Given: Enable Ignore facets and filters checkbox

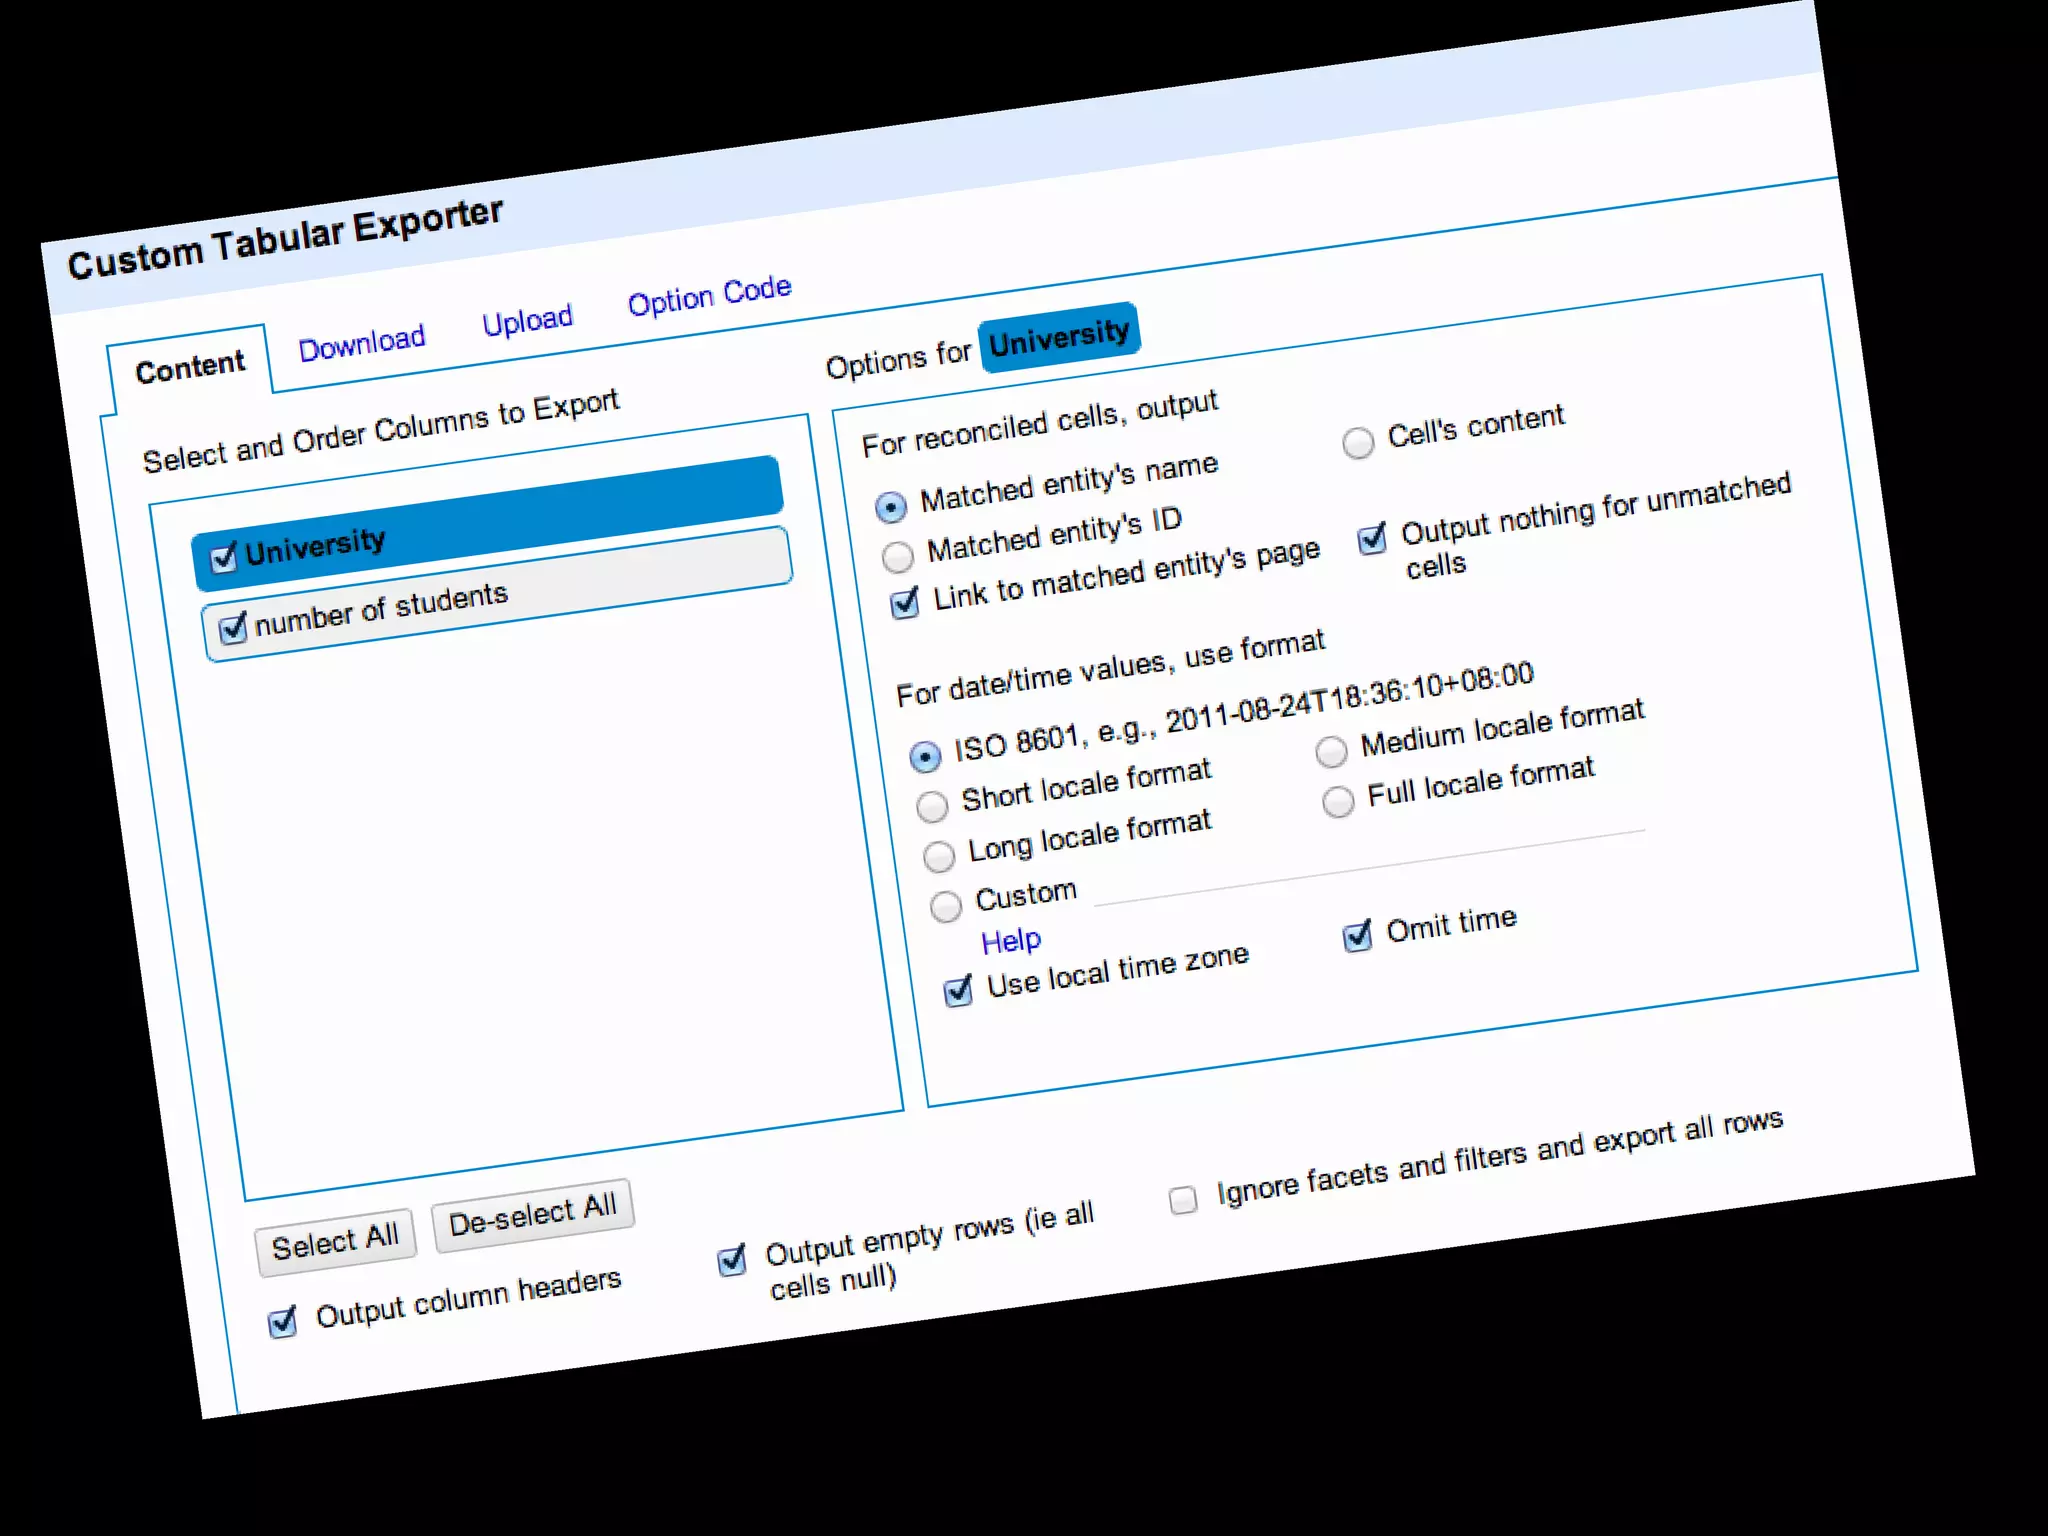Looking at the screenshot, I should pyautogui.click(x=1183, y=1199).
